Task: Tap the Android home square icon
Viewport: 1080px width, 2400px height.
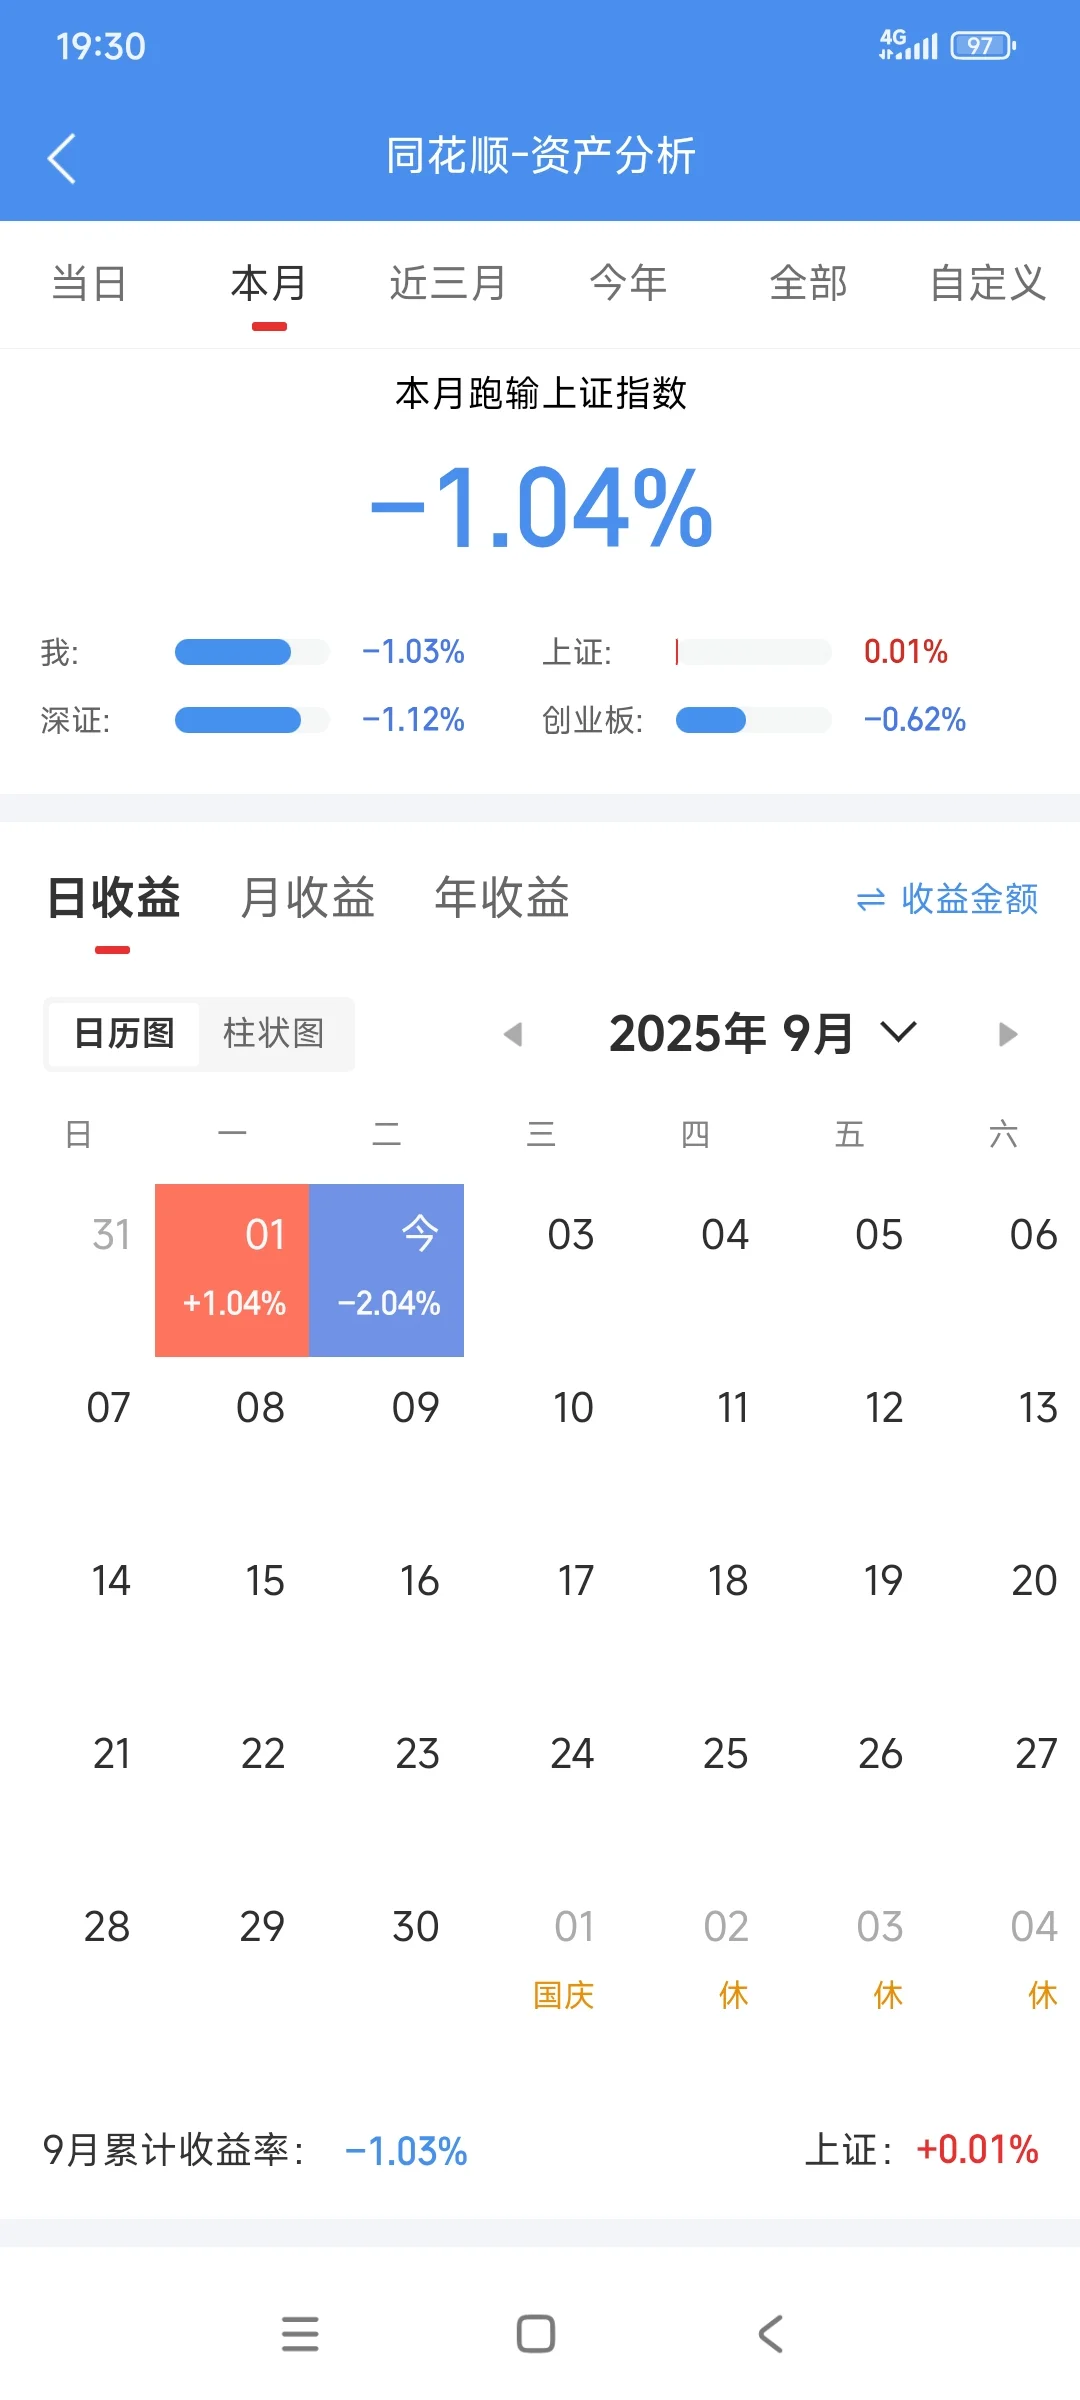Action: [536, 2334]
